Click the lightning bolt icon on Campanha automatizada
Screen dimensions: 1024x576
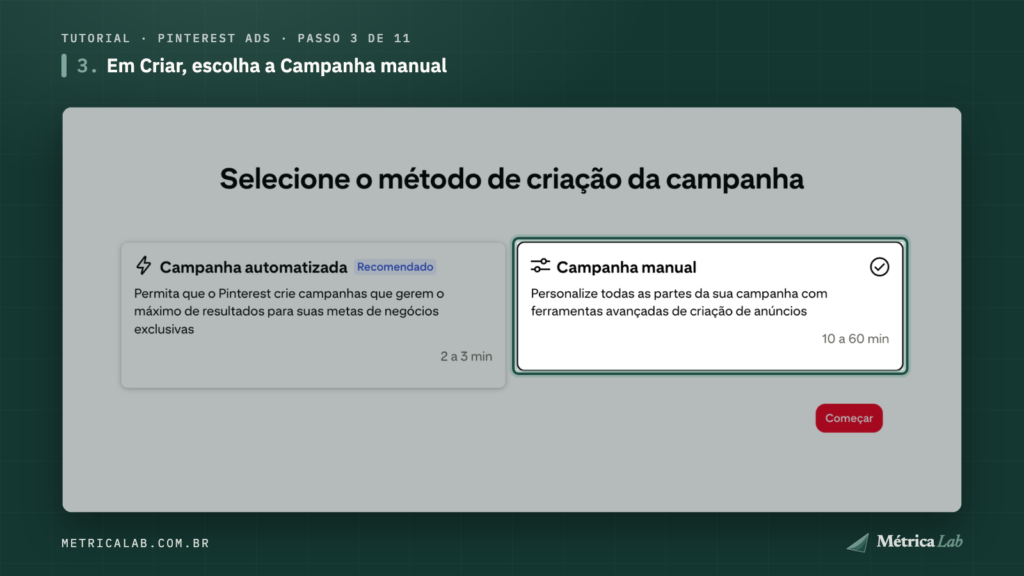pyautogui.click(x=144, y=266)
